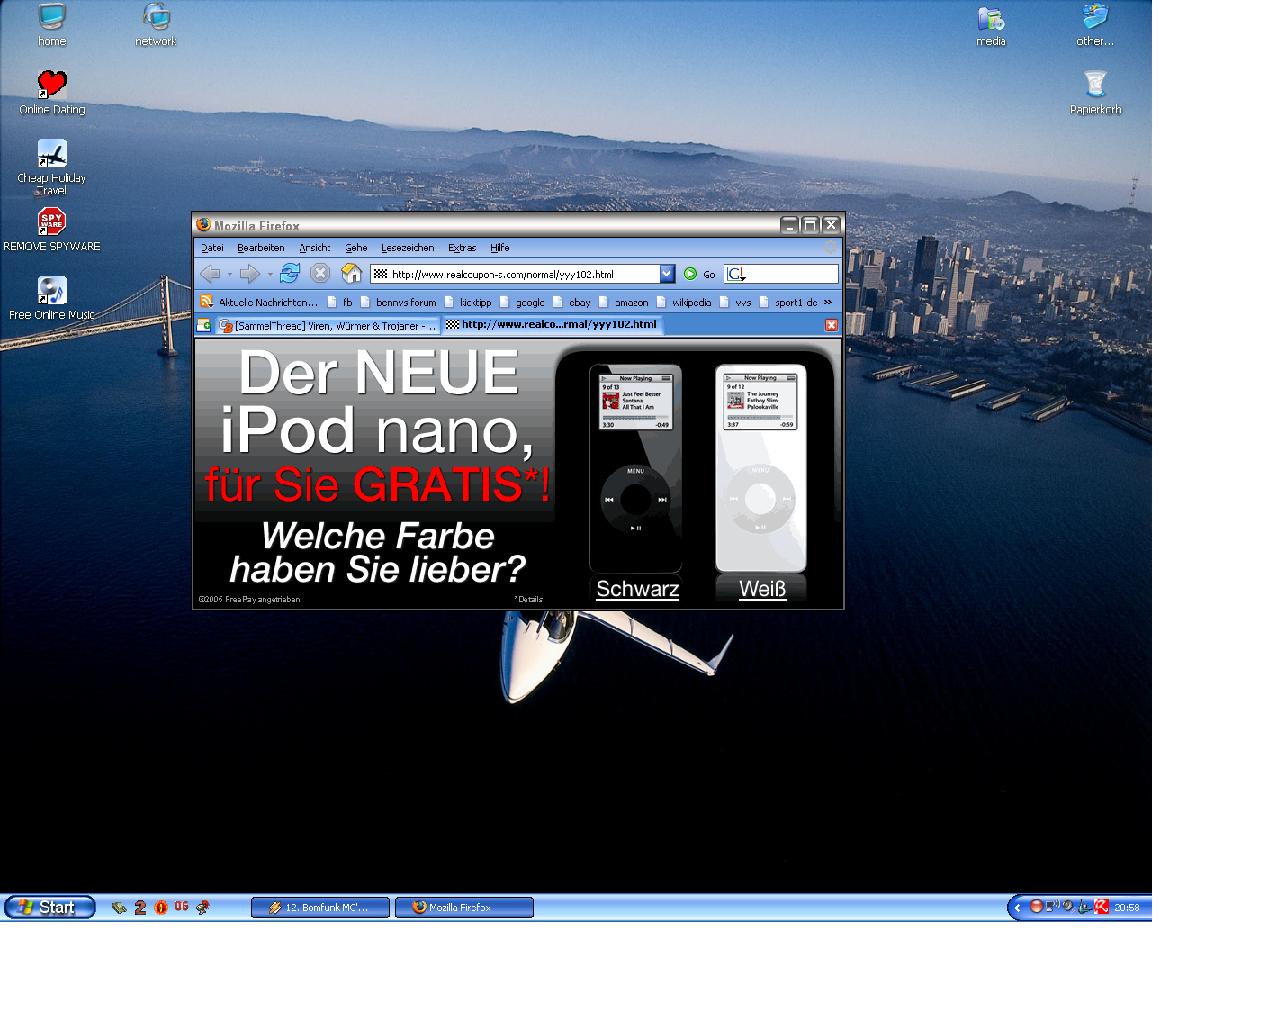Viewport: 1280px width, 1024px height.
Task: Choose the Schwarz iPod link
Action: coord(637,589)
